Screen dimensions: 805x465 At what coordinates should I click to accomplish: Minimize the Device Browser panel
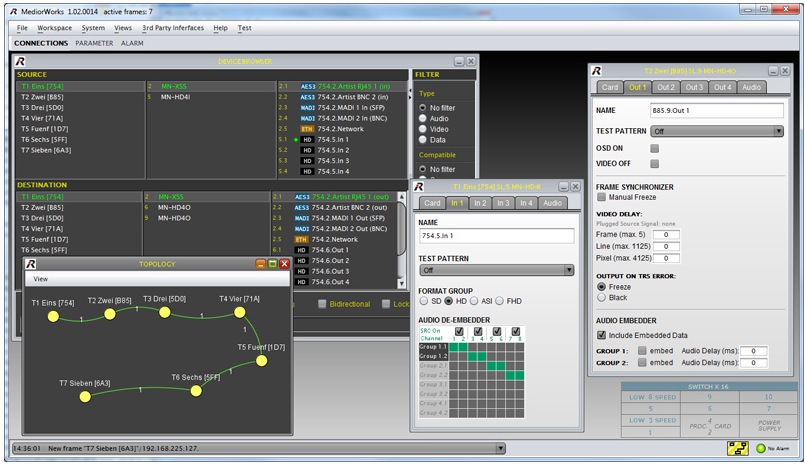(x=459, y=61)
